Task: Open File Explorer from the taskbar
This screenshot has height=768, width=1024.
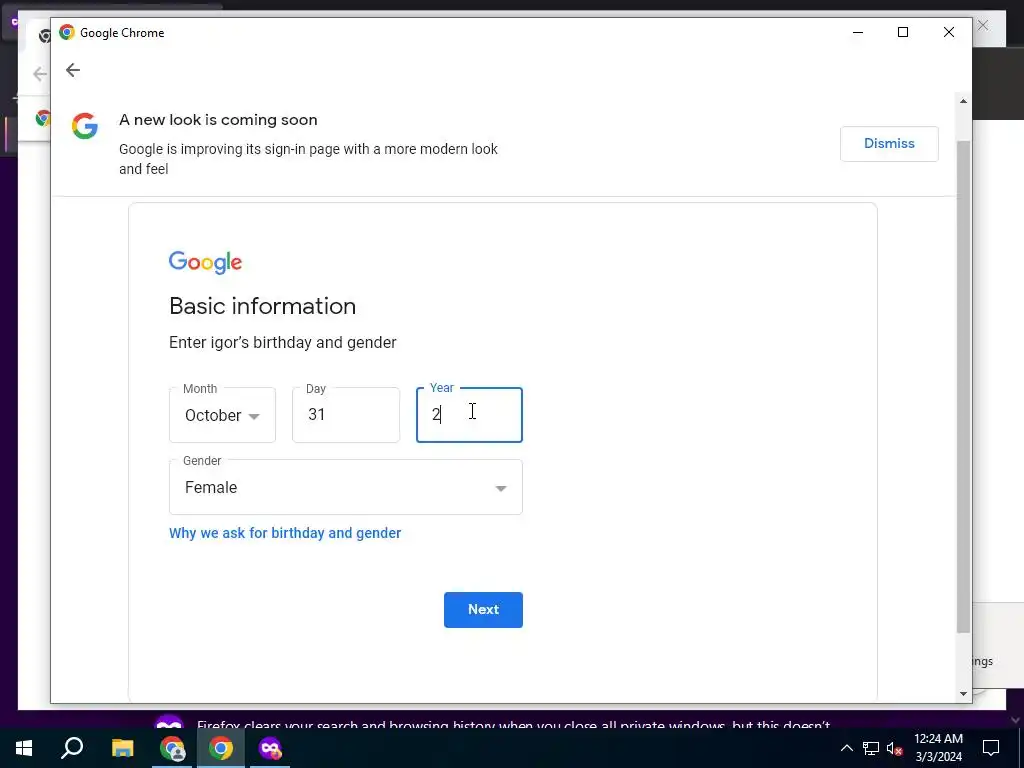Action: [122, 748]
